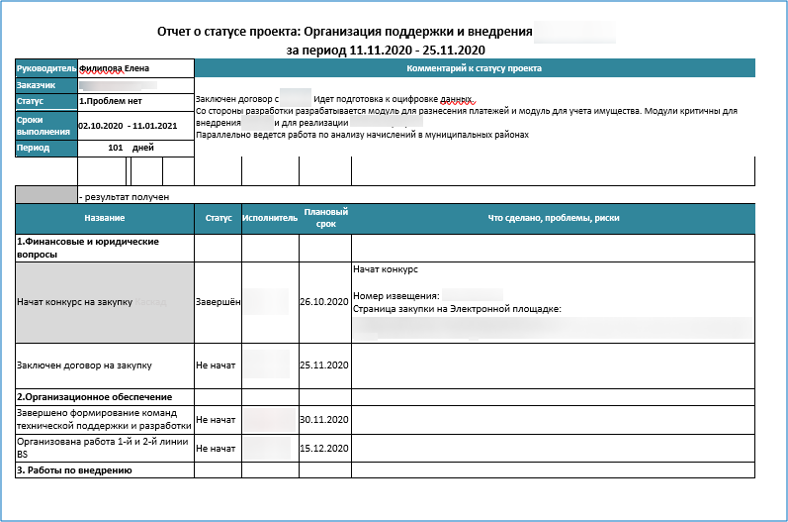Image resolution: width=788 pixels, height=522 pixels.
Task: Click section '2.Организационное обеспечение'
Action: point(105,397)
